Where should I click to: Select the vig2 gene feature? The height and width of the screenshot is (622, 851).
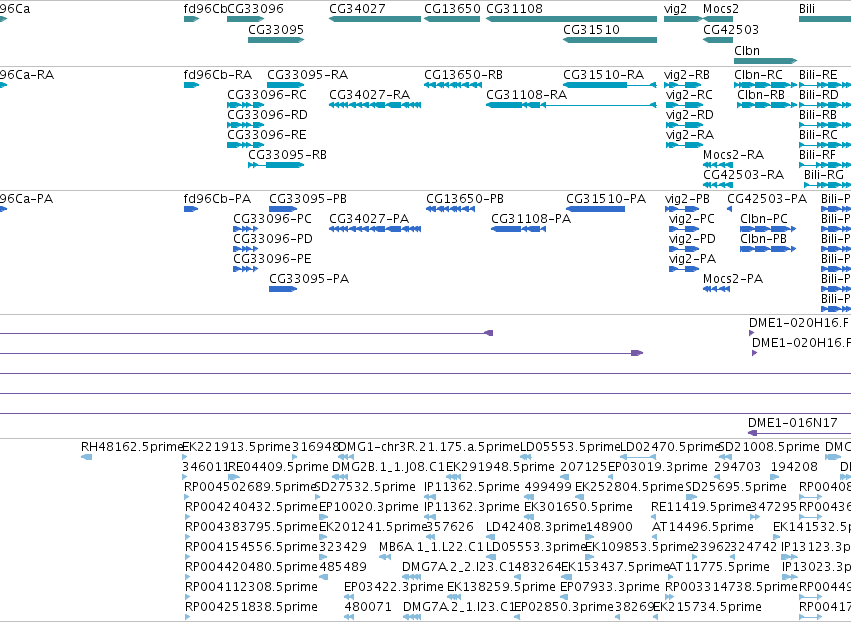click(683, 19)
